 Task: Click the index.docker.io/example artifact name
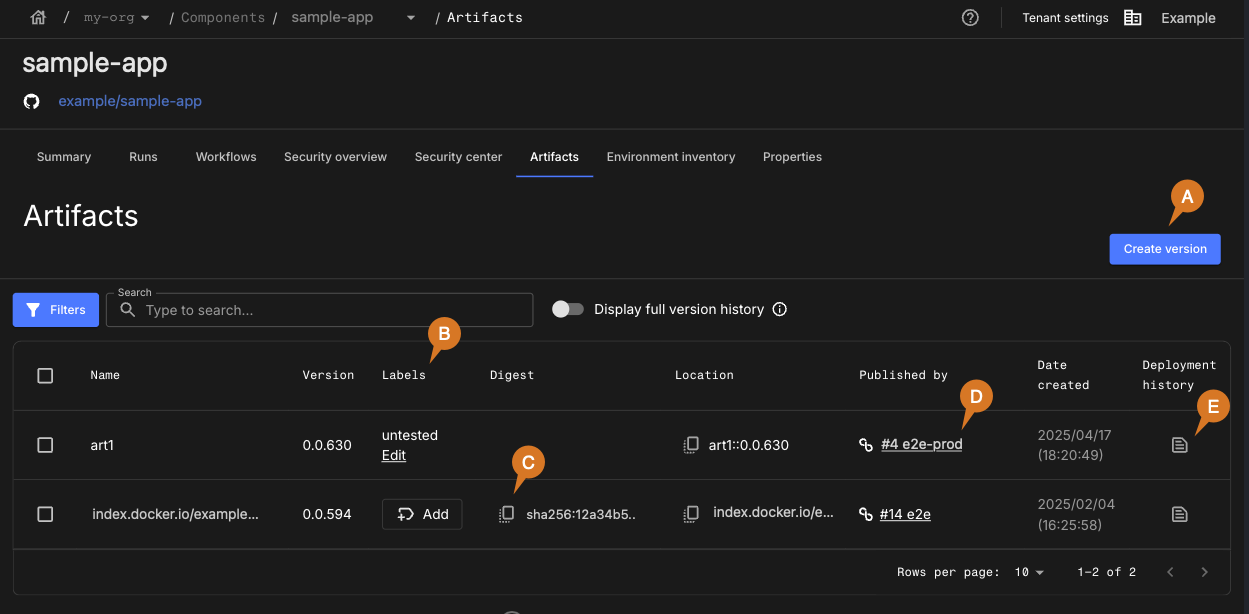tap(175, 514)
